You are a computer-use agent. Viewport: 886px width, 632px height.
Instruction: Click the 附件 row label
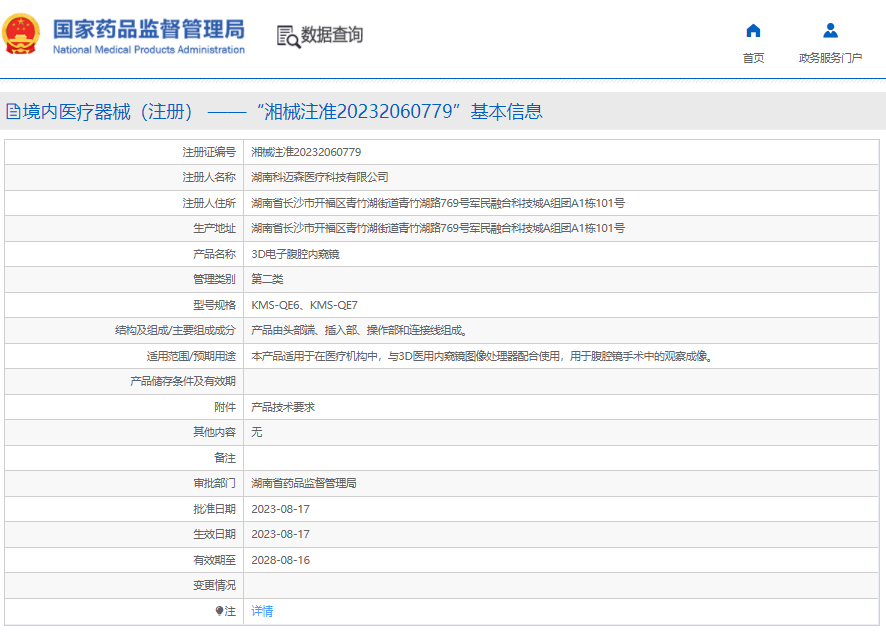[225, 407]
